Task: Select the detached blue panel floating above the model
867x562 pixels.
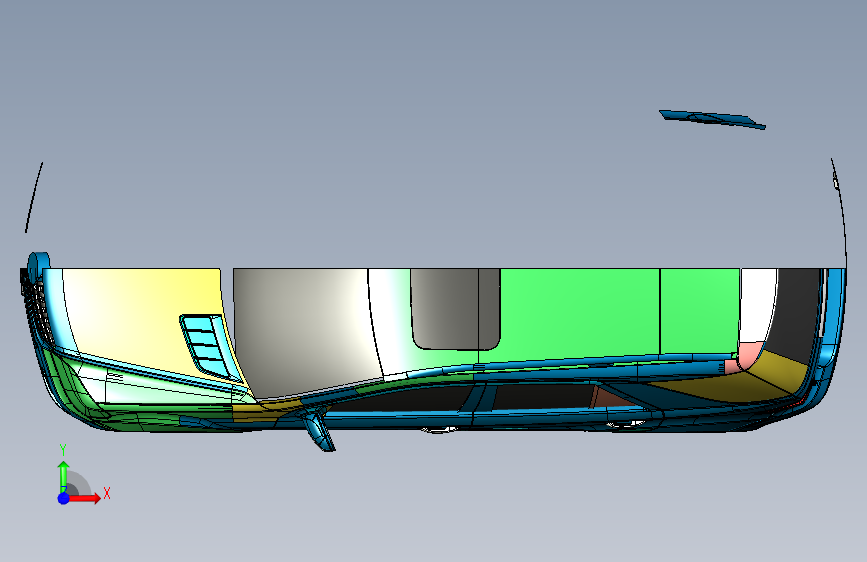Action: click(713, 119)
